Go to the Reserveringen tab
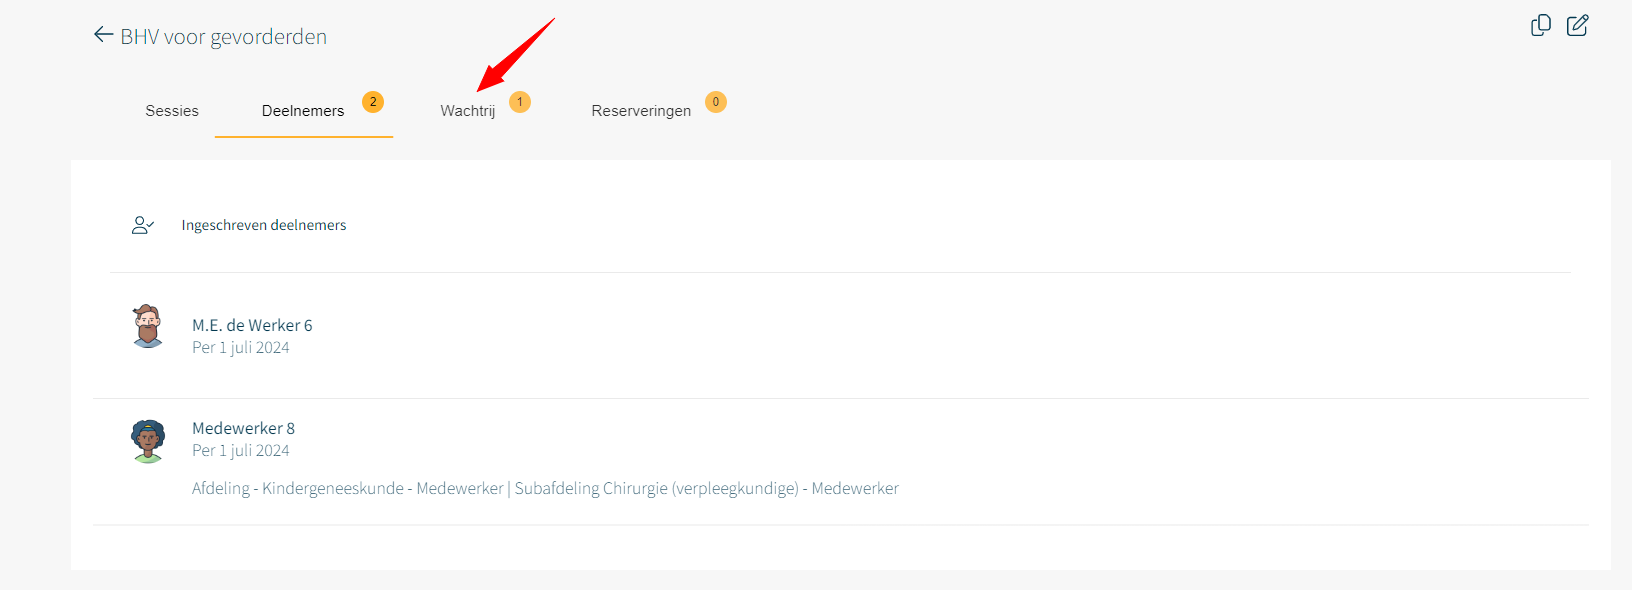The height and width of the screenshot is (590, 1632). pos(641,111)
